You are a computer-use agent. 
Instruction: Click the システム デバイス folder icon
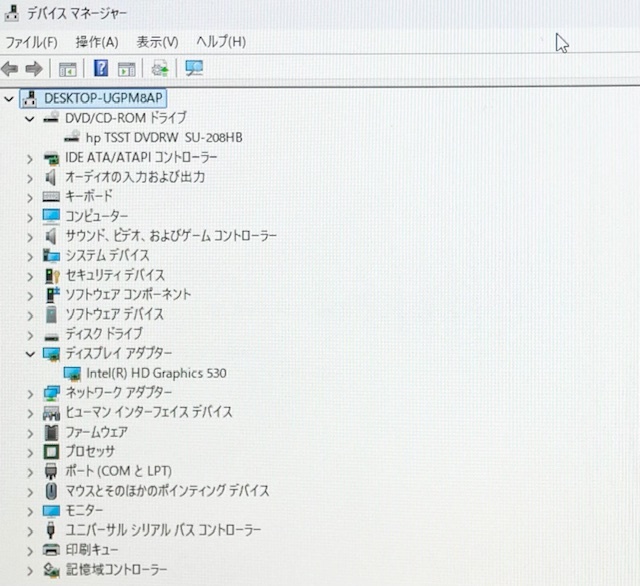(51, 255)
